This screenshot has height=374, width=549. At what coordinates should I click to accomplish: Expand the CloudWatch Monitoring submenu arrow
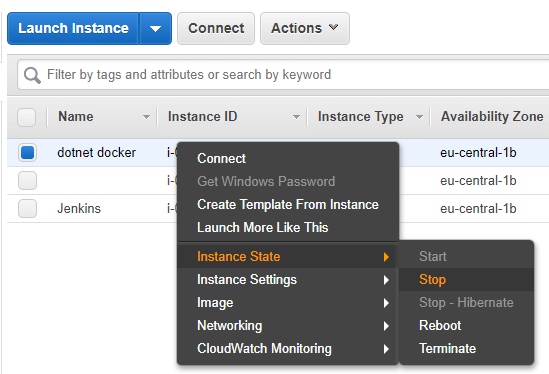(x=386, y=349)
